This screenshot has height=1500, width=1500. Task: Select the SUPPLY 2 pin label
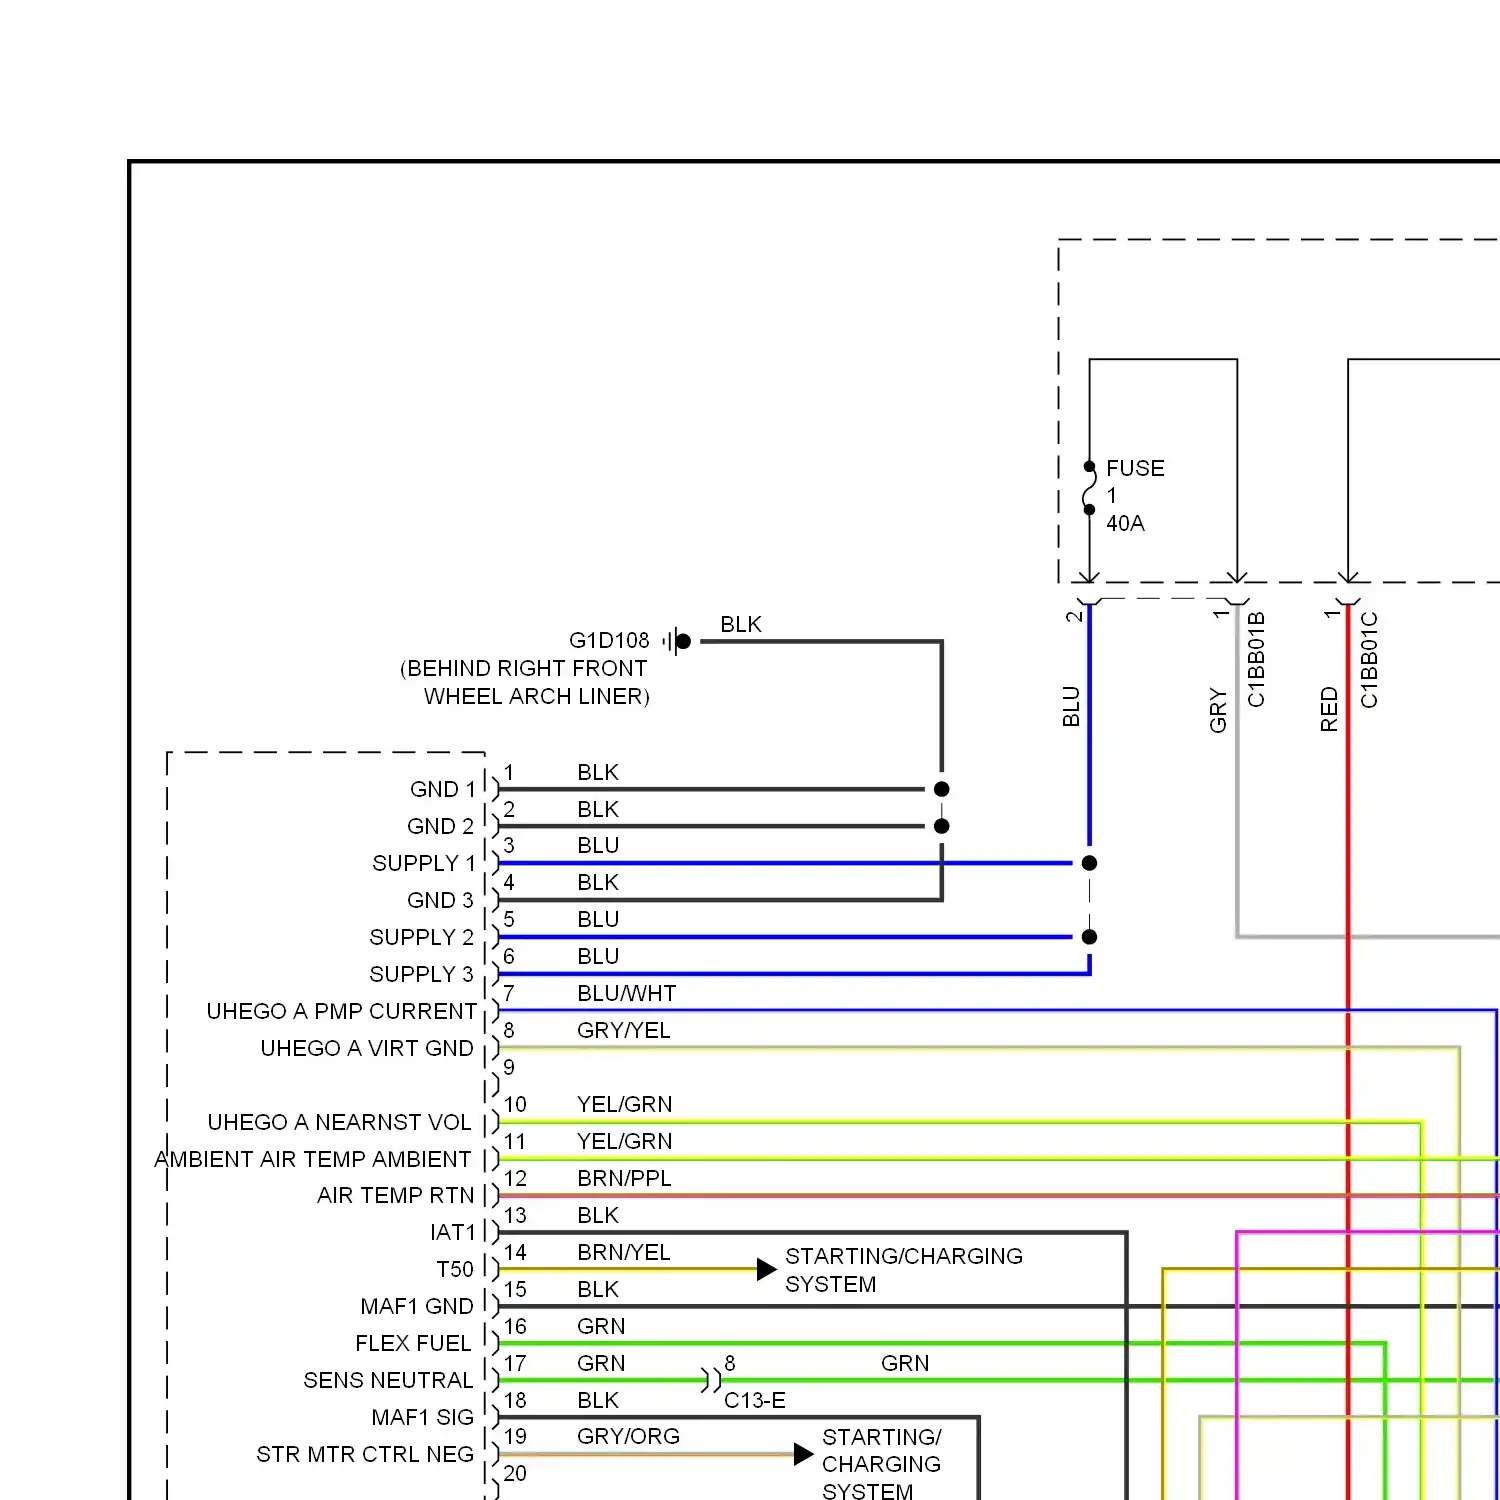coord(421,937)
